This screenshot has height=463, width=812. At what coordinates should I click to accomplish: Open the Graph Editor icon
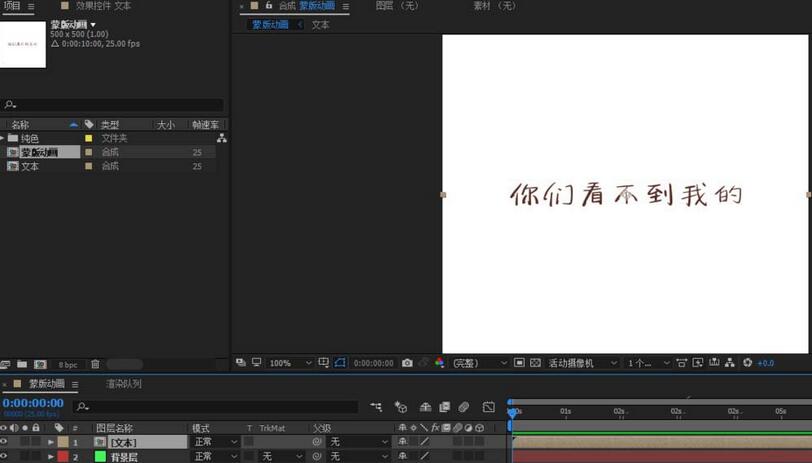pyautogui.click(x=489, y=407)
